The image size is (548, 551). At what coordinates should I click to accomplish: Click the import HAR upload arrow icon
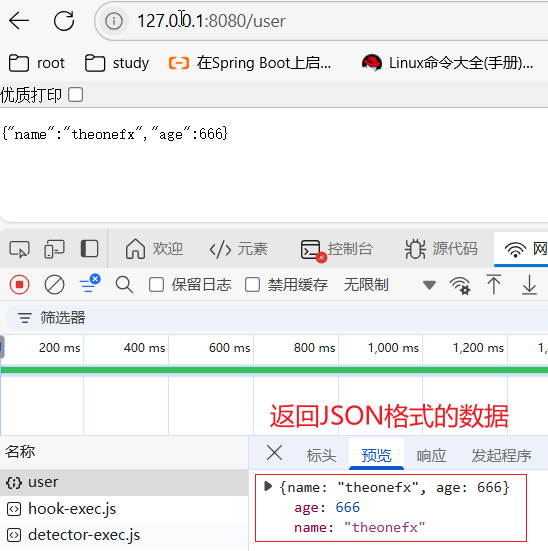(494, 284)
